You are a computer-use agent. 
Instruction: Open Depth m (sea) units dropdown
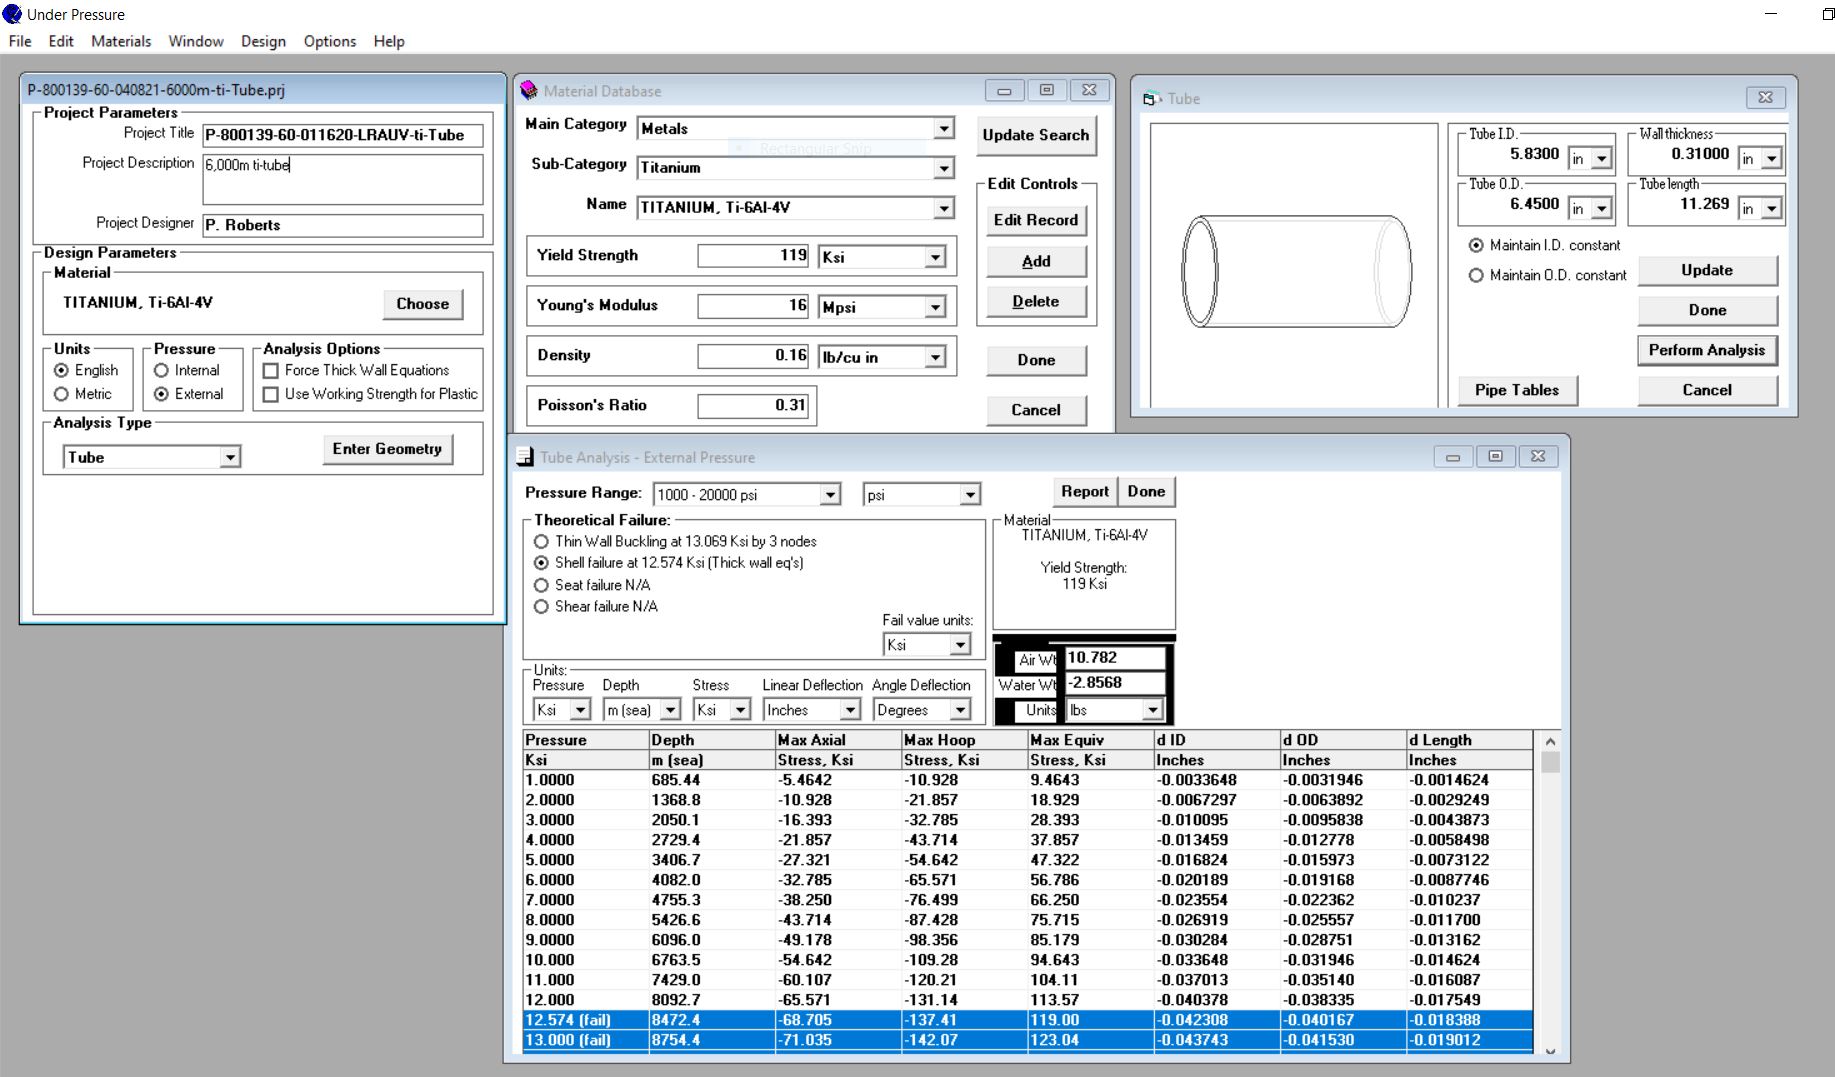671,710
